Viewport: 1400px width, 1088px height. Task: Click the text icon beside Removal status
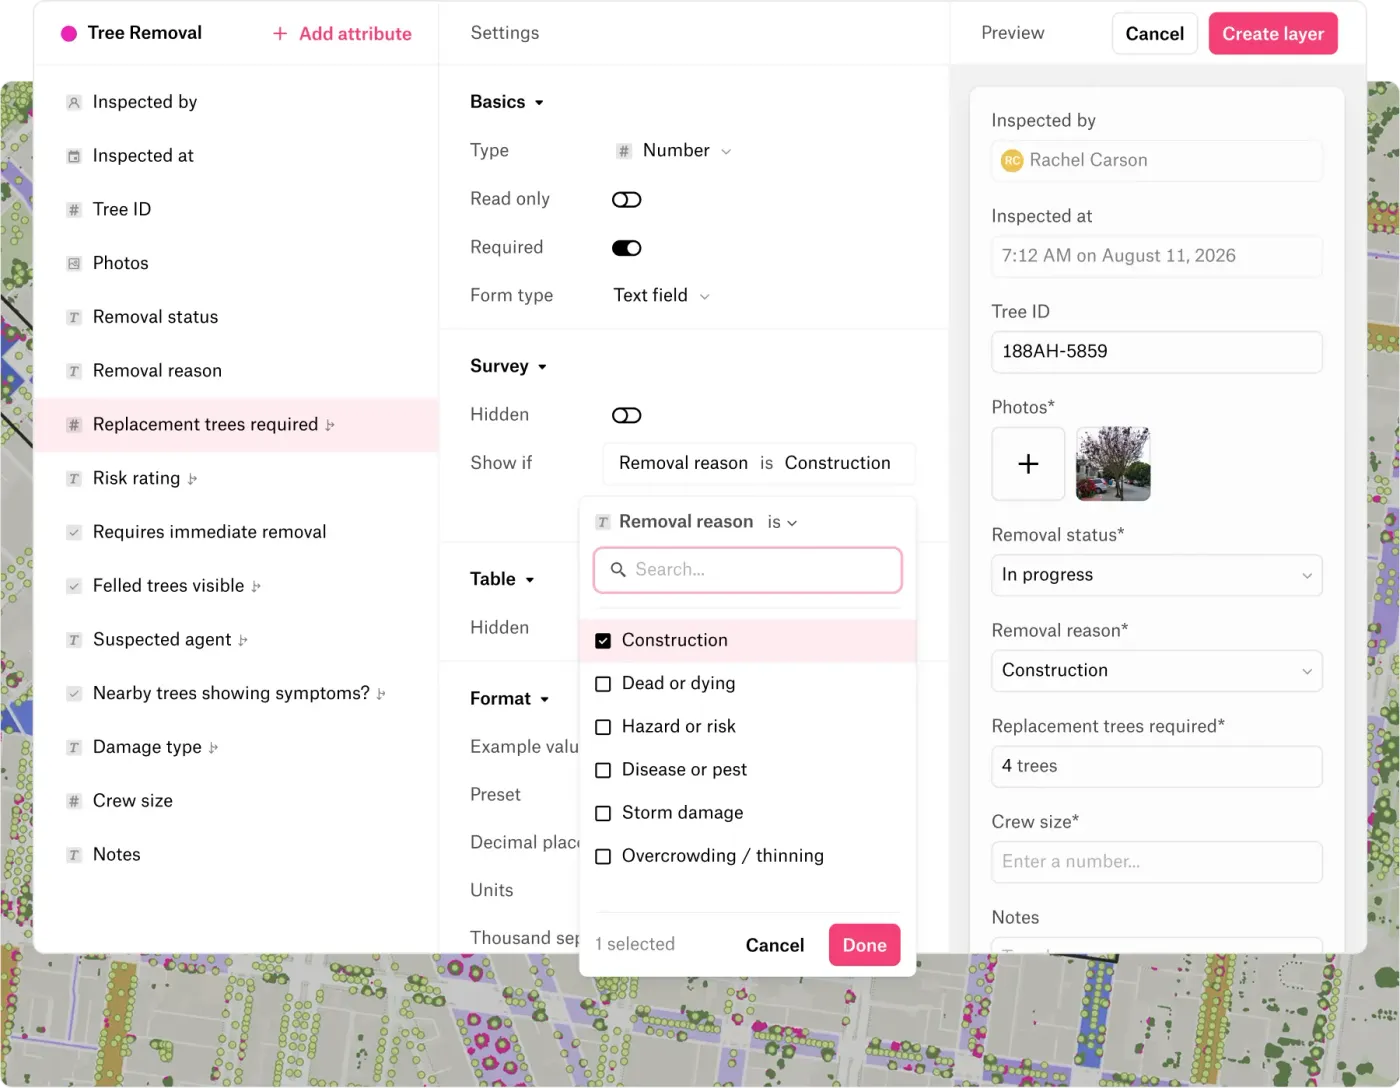click(x=74, y=318)
